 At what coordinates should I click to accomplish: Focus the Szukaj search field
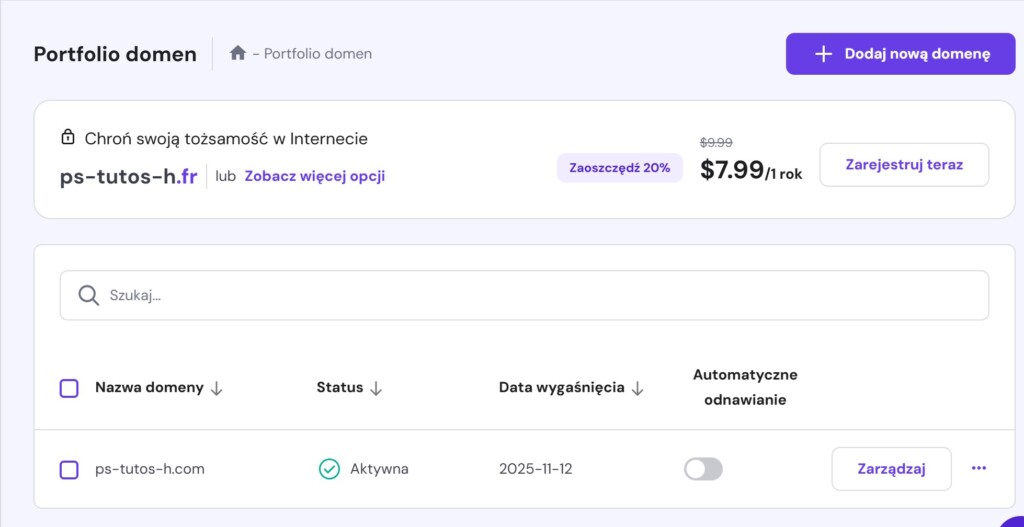pyautogui.click(x=524, y=295)
